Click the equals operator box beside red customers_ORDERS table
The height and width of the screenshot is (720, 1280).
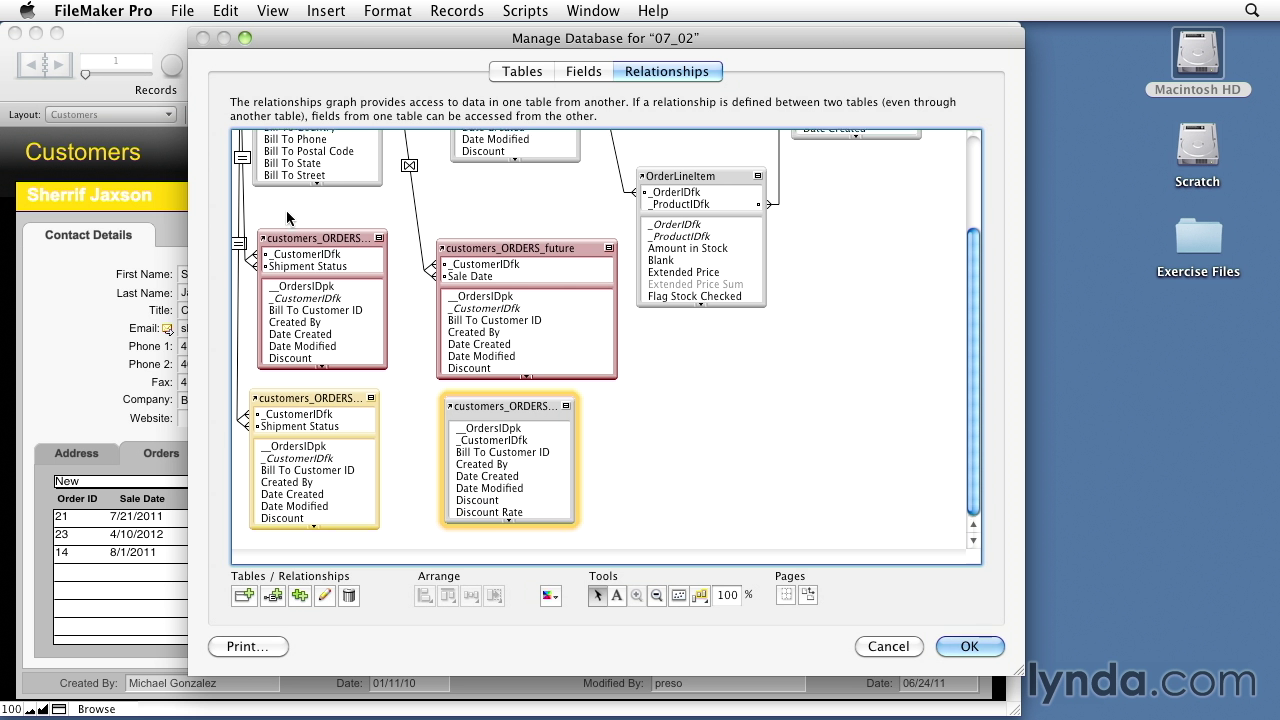click(x=239, y=243)
